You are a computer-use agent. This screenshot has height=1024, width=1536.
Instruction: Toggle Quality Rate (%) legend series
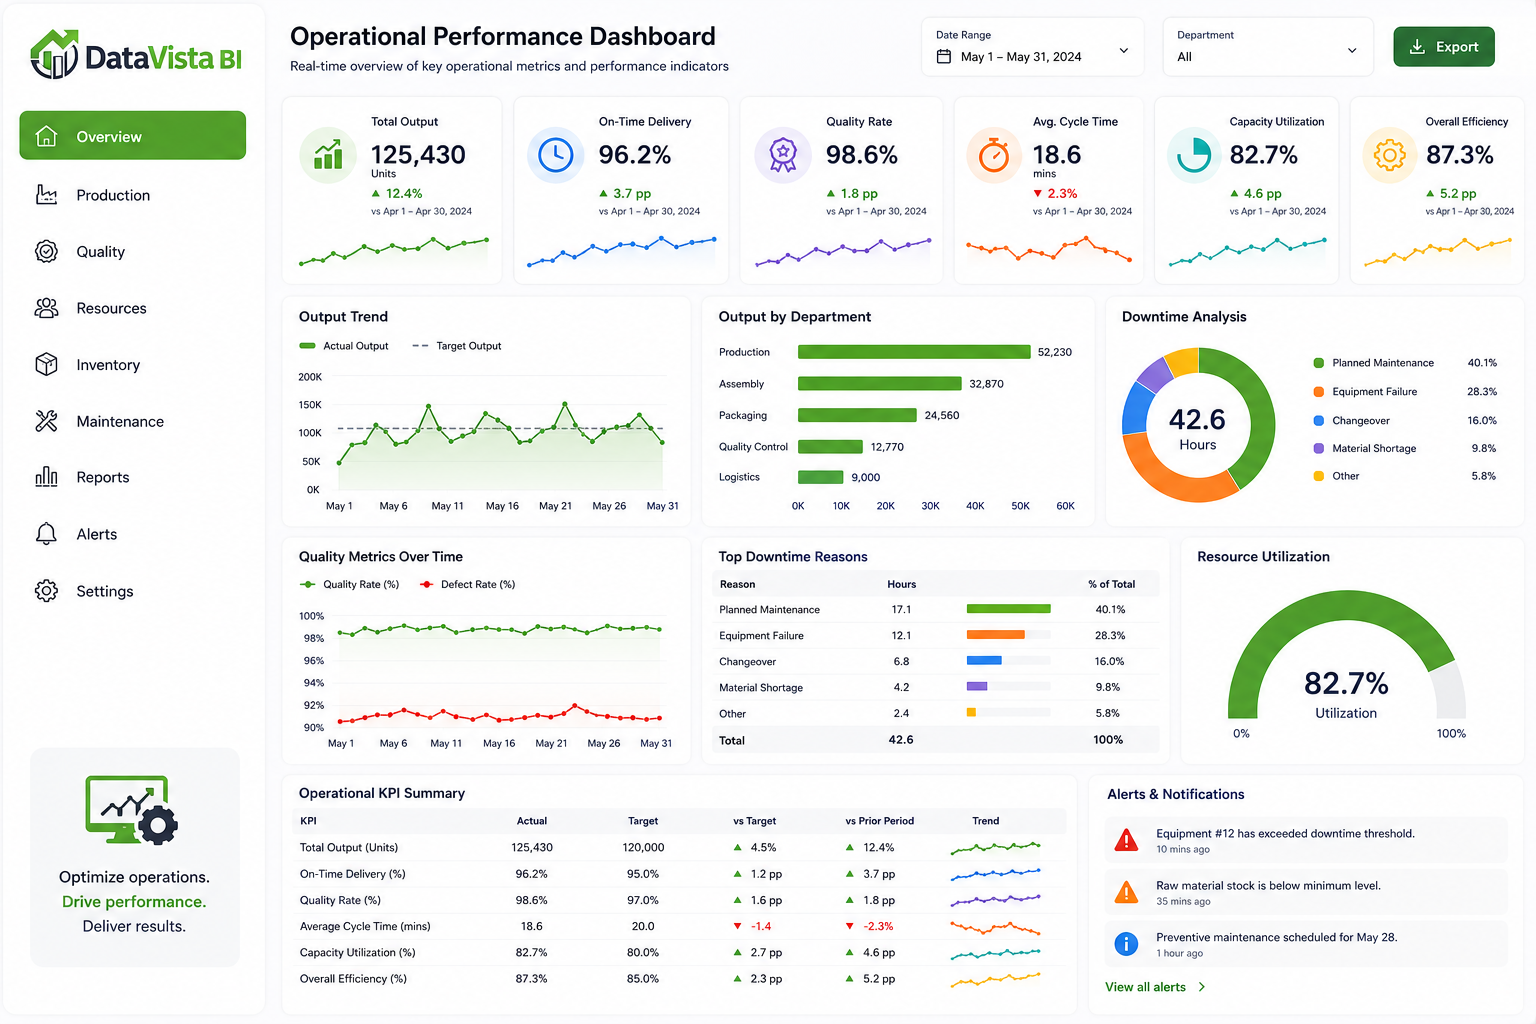pyautogui.click(x=349, y=585)
